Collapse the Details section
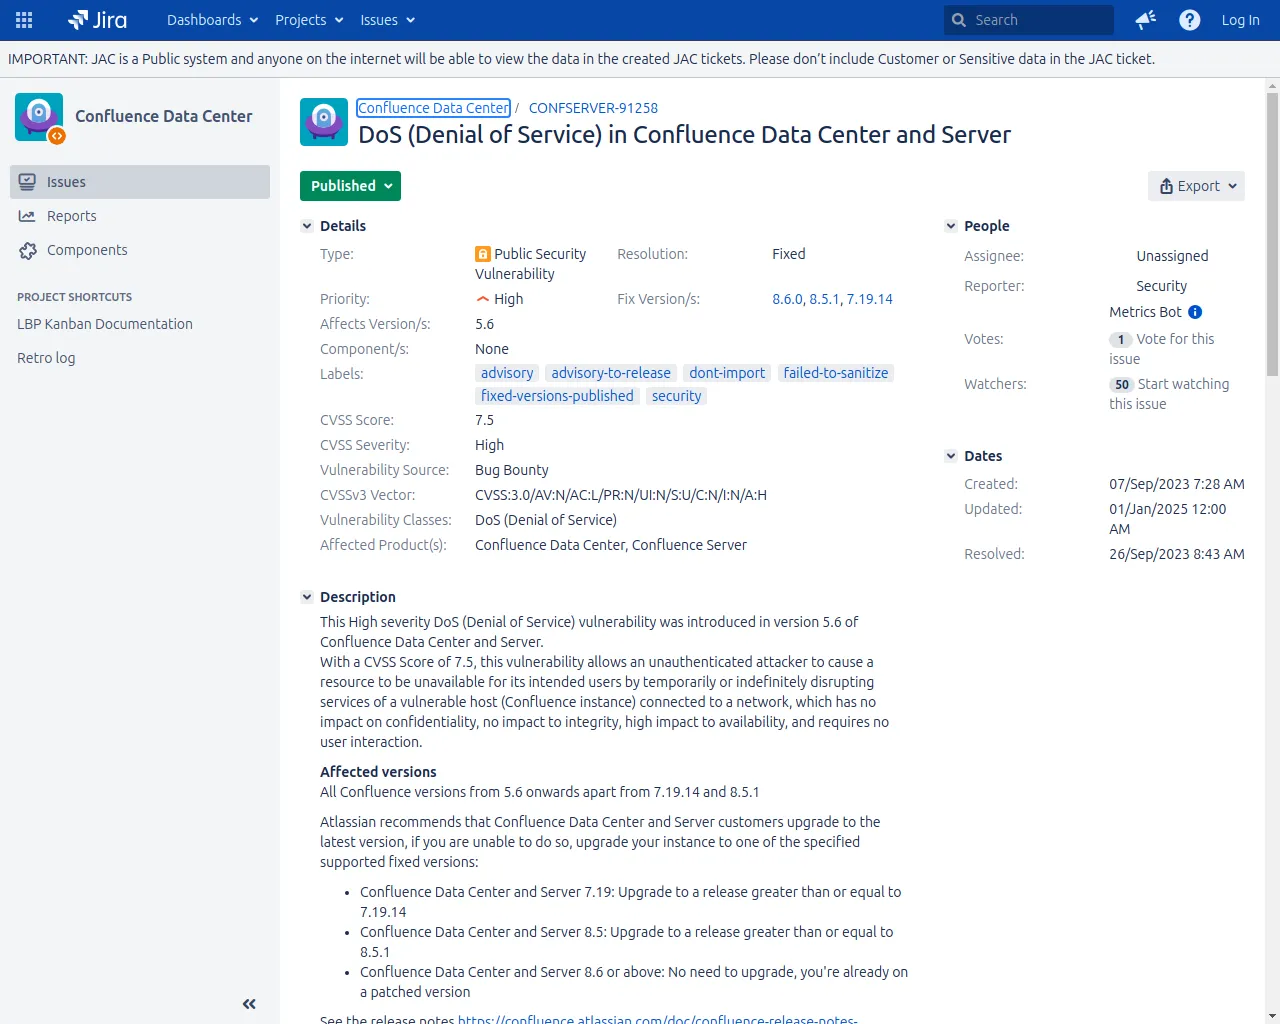 tap(307, 226)
